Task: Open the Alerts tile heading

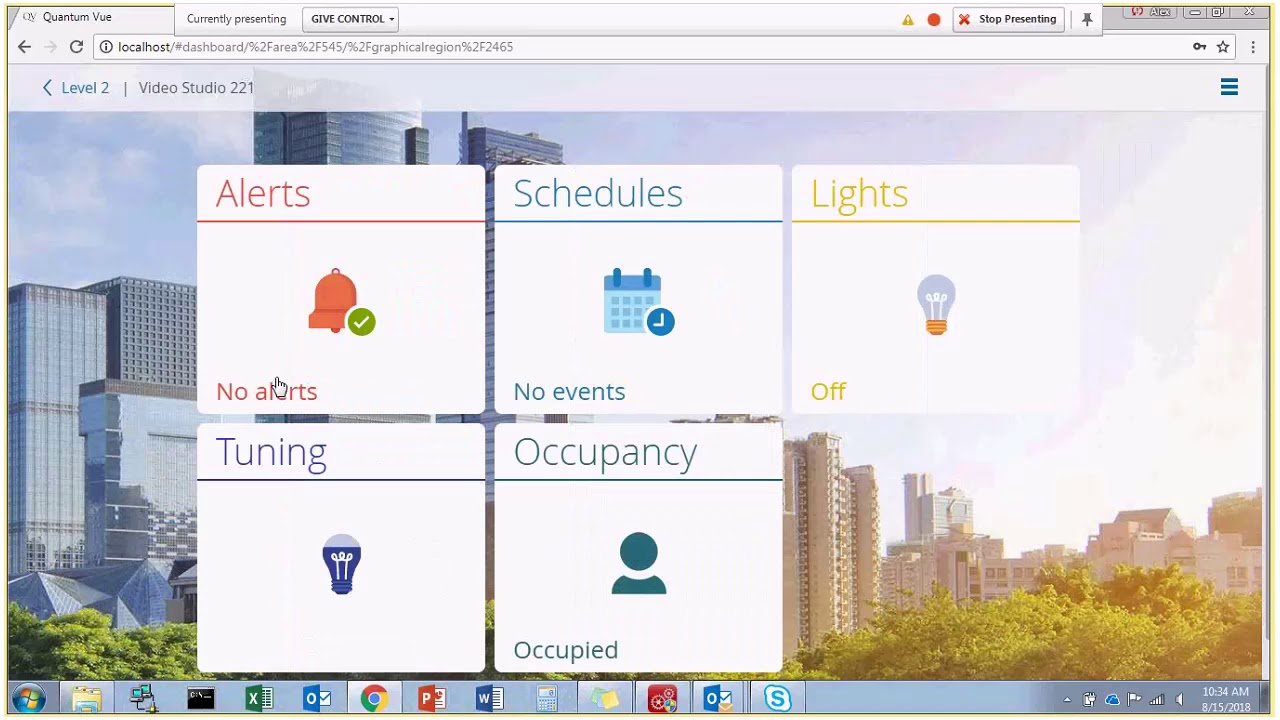Action: pyautogui.click(x=263, y=193)
